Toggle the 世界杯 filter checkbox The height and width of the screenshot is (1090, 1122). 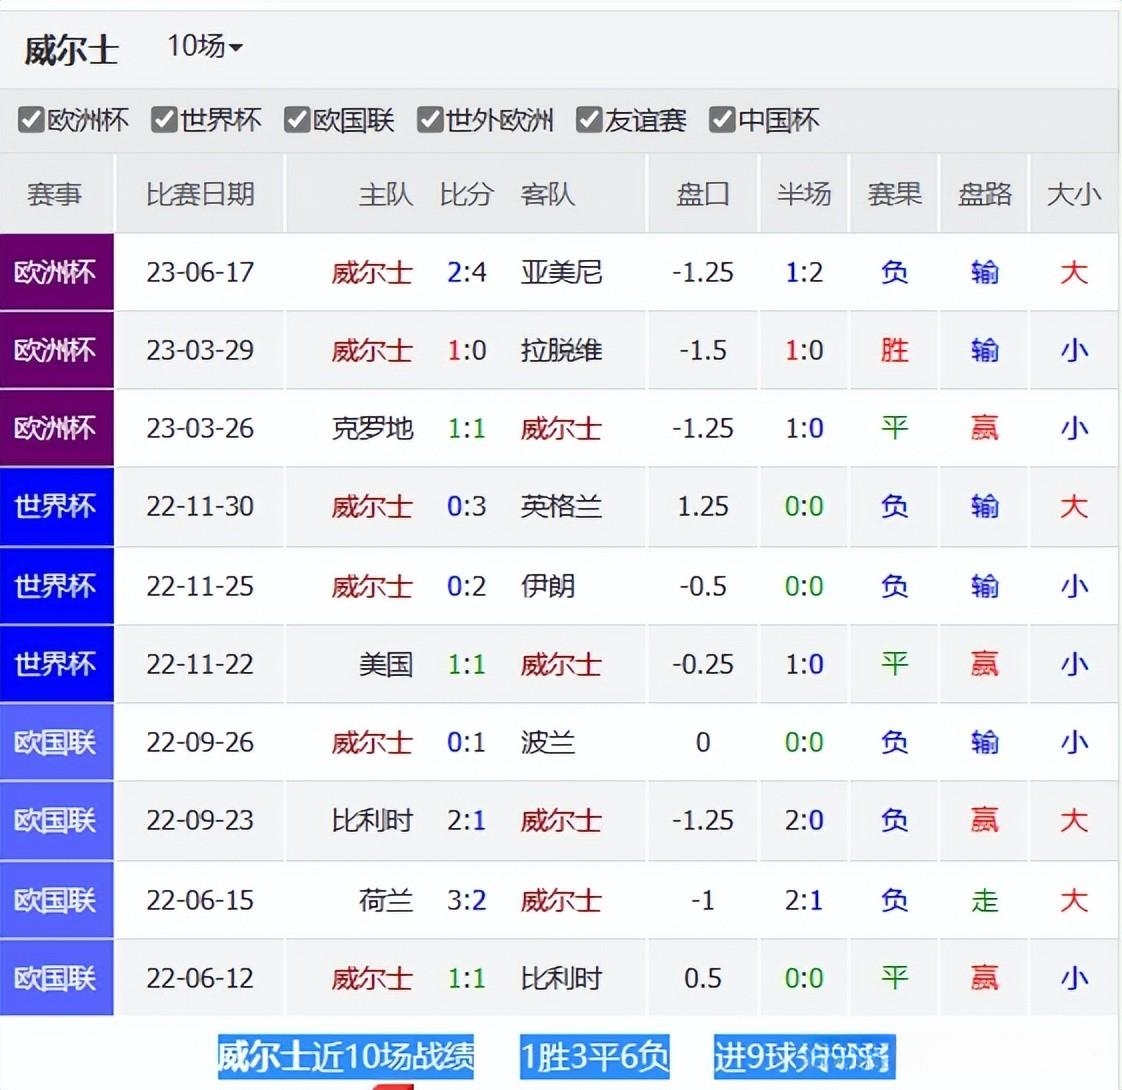point(164,120)
